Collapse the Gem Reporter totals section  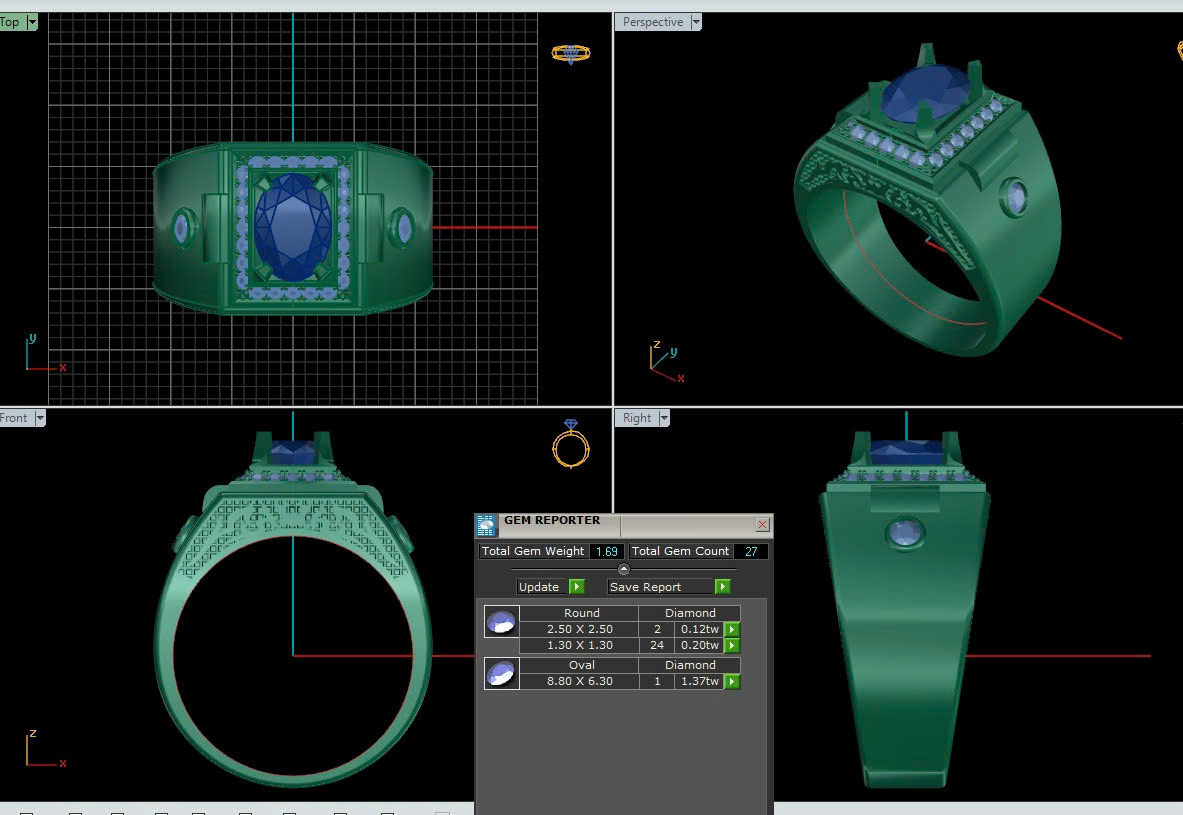tap(624, 569)
